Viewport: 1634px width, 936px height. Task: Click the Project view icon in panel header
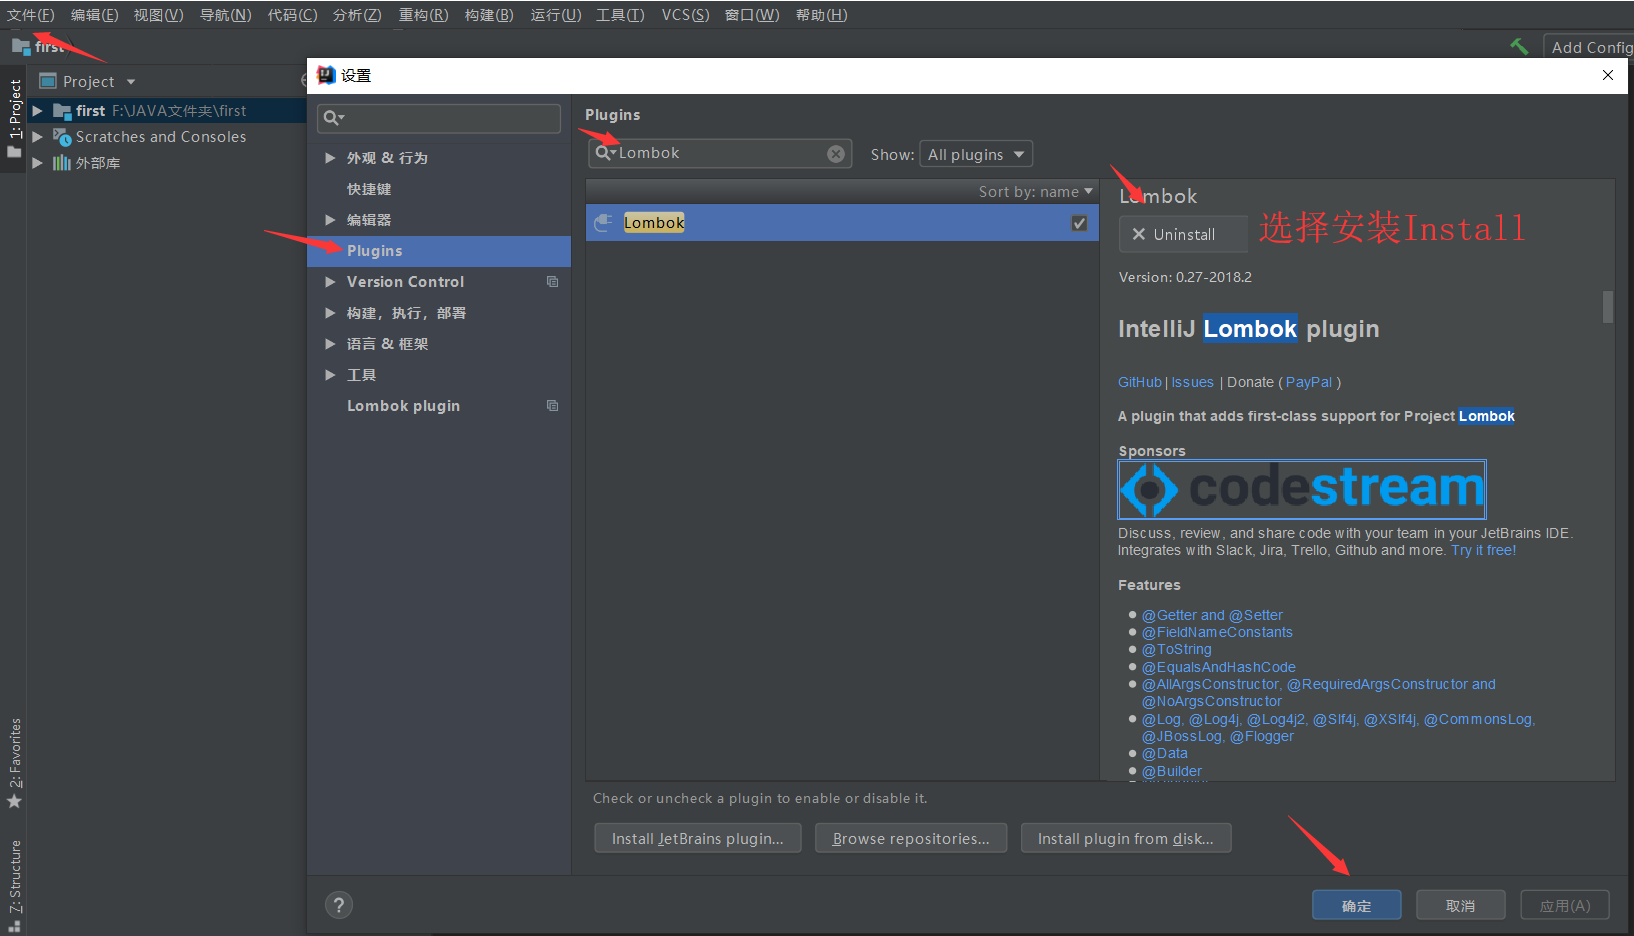click(47, 81)
